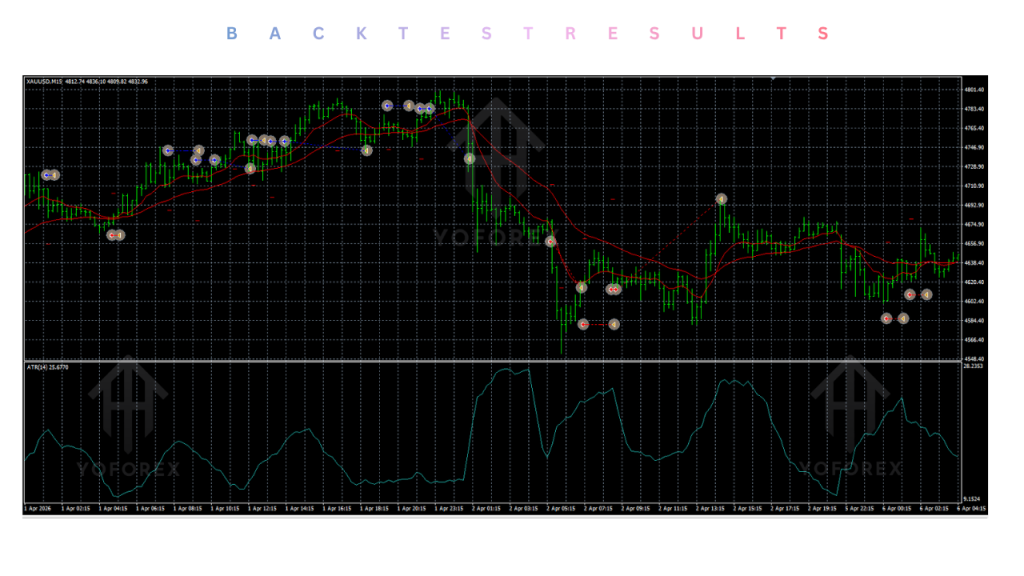Click price level 4746.90 on the axis

click(x=974, y=148)
